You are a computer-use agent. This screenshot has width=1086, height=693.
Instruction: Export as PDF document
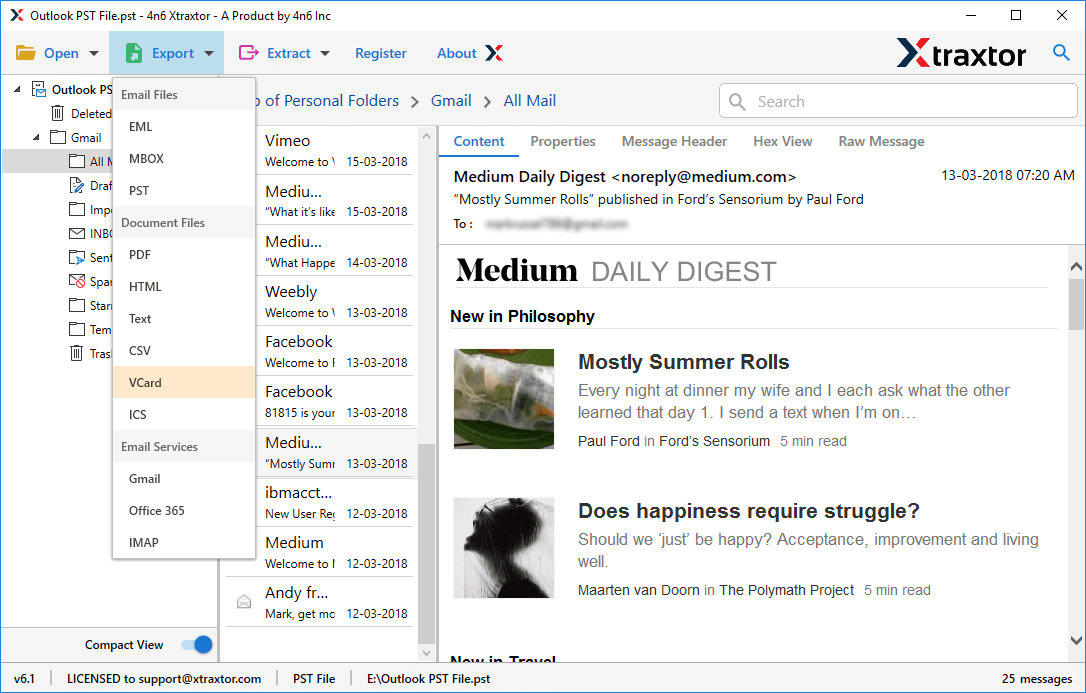184,255
